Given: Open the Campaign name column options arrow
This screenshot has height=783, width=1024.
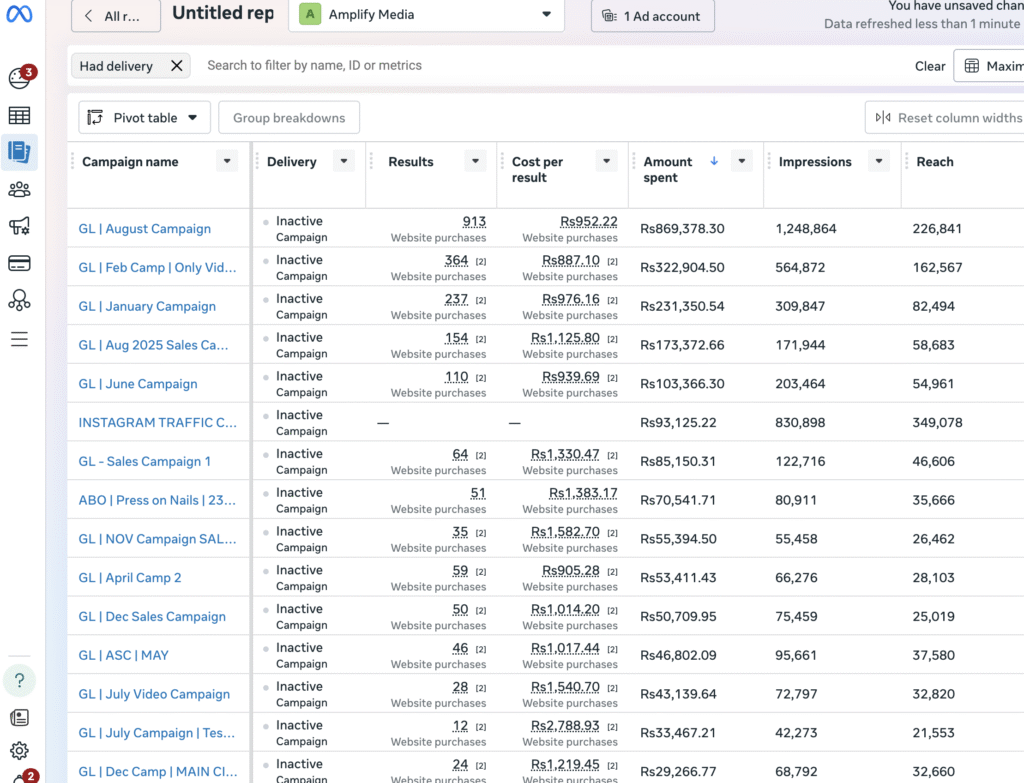Looking at the screenshot, I should click(x=227, y=162).
